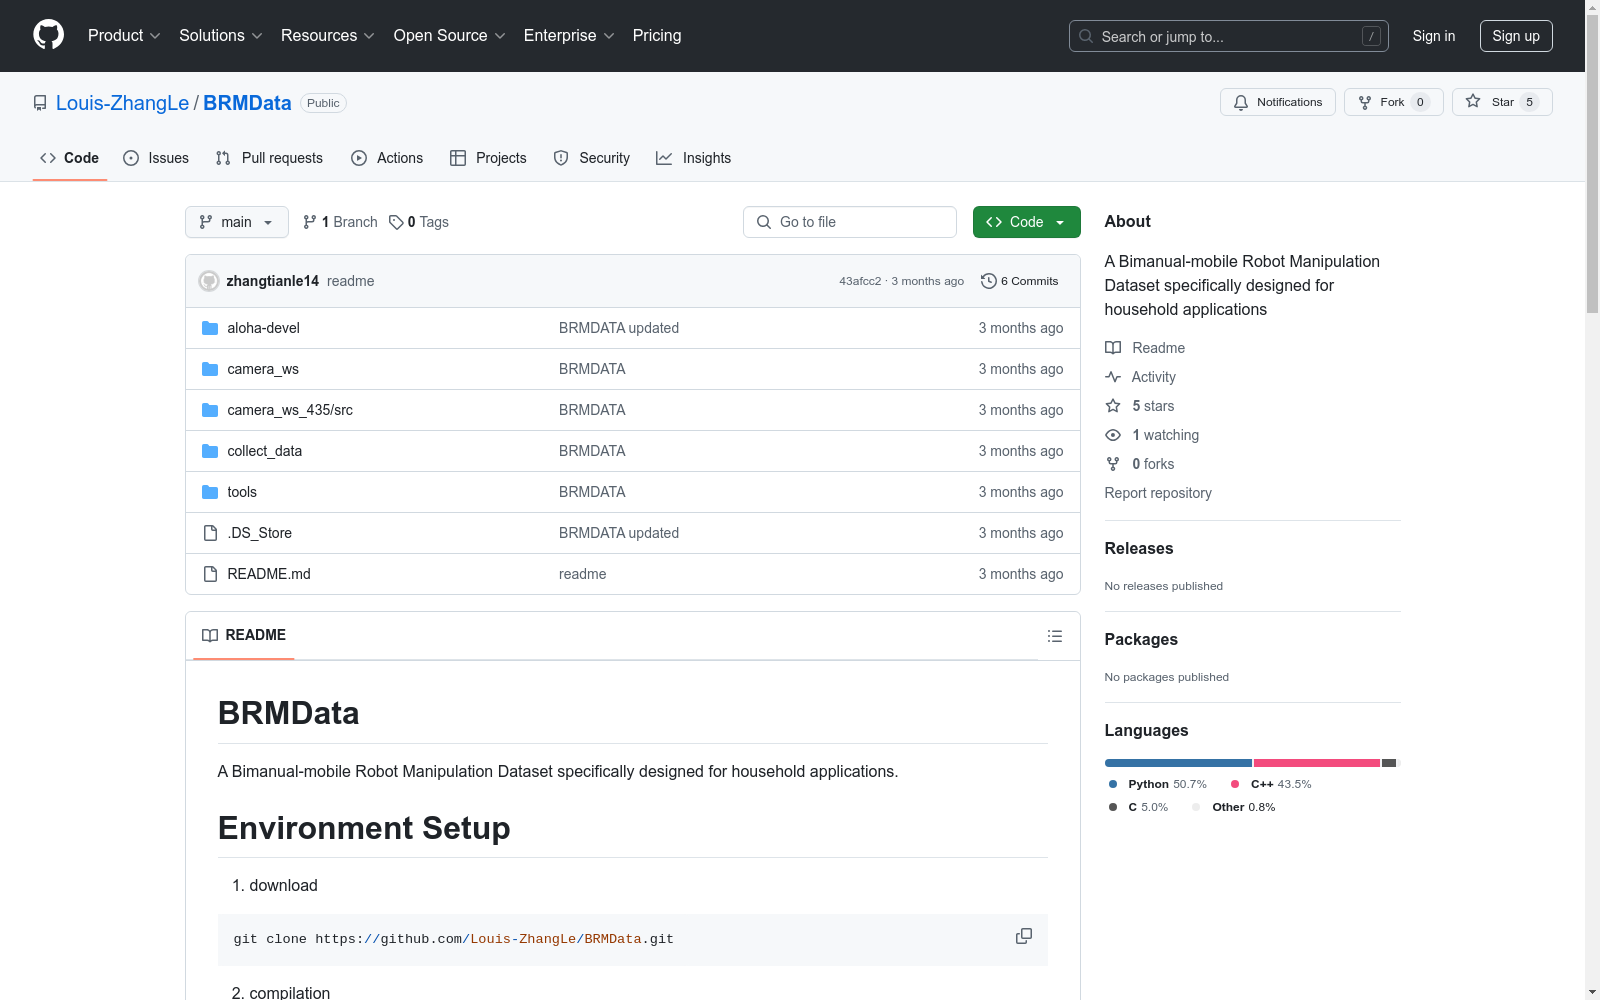1600x1000 pixels.
Task: Click Report repository link
Action: click(x=1158, y=493)
